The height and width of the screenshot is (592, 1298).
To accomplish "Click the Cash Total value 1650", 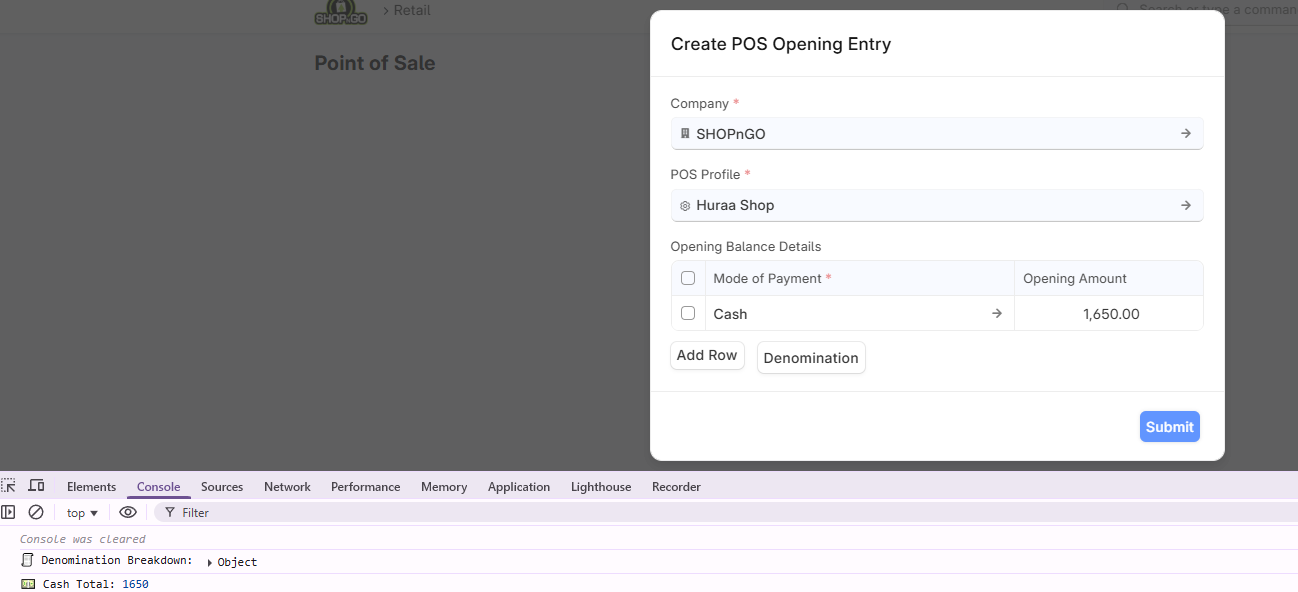I will coord(135,584).
